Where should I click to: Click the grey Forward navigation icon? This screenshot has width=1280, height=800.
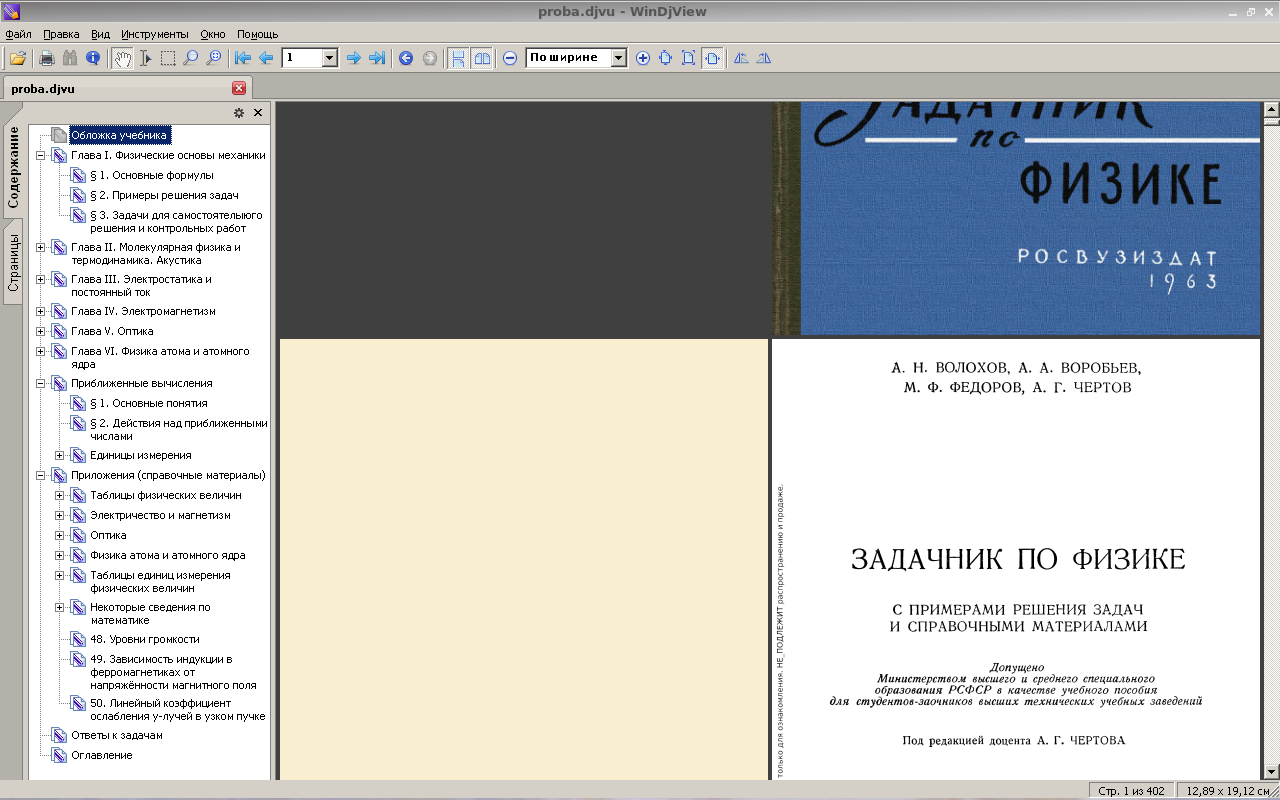429,58
